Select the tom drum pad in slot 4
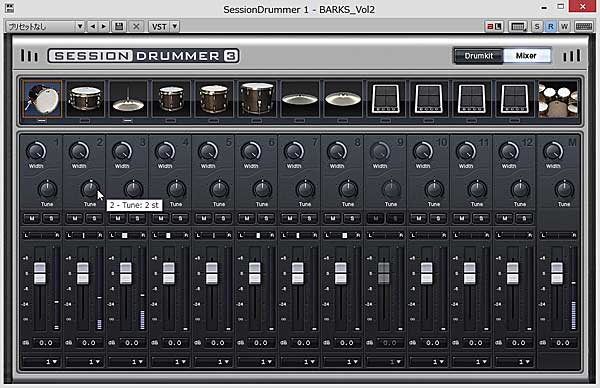This screenshot has height=388, width=600. (171, 99)
